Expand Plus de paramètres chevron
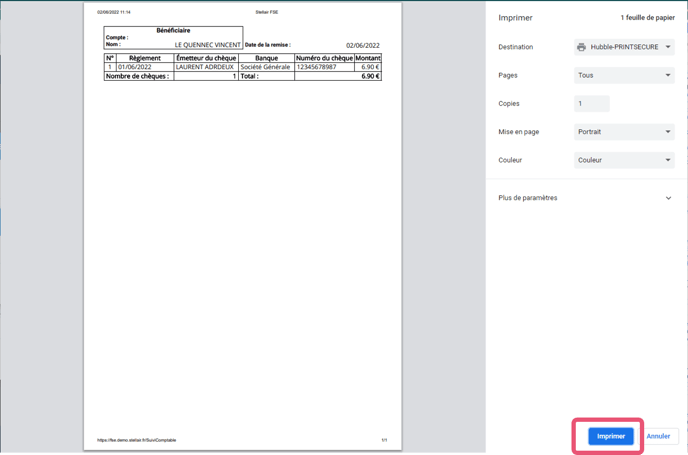 (668, 198)
